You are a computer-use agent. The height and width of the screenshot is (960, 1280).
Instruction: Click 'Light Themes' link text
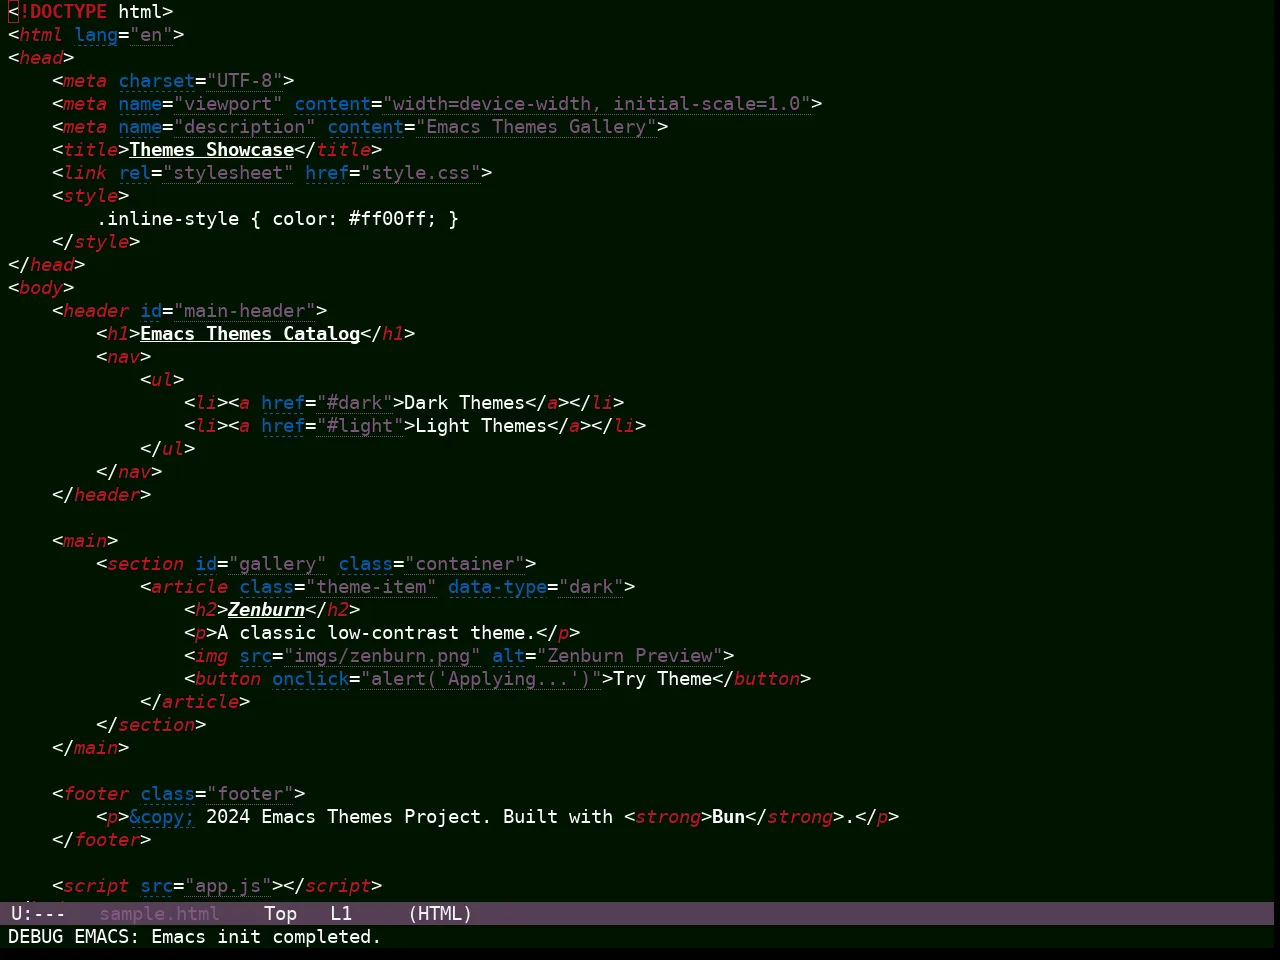481,426
